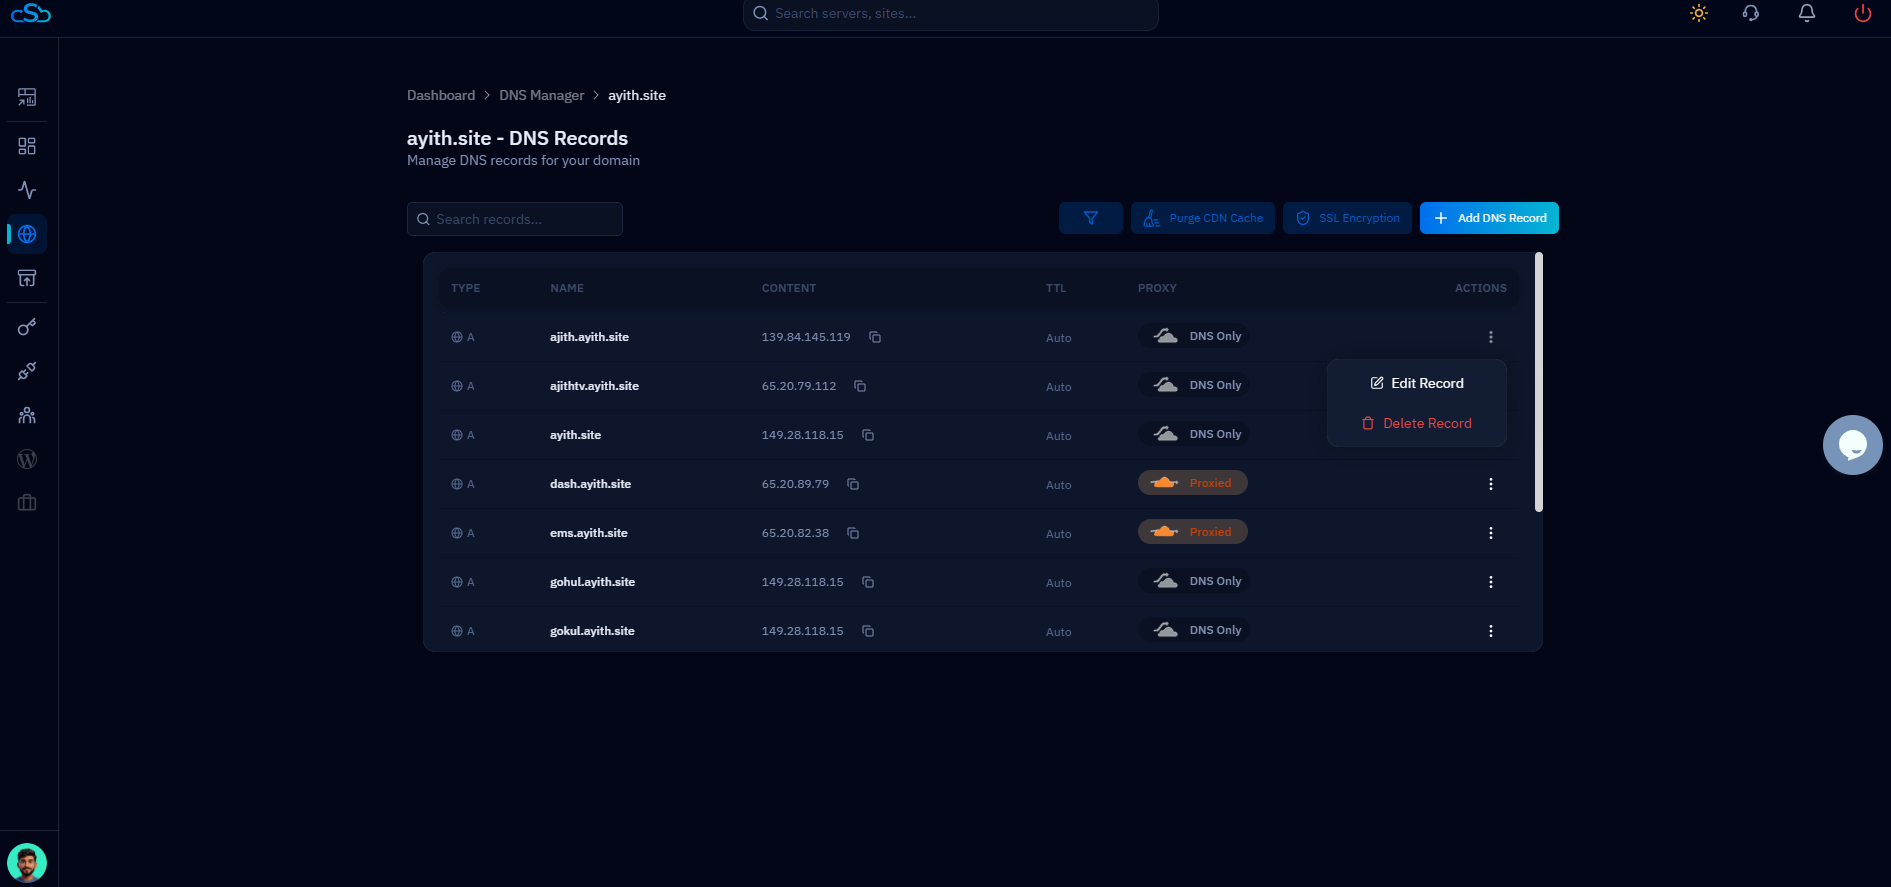The height and width of the screenshot is (887, 1891).
Task: Copy IP 65.20.89.79 to clipboard
Action: (853, 484)
